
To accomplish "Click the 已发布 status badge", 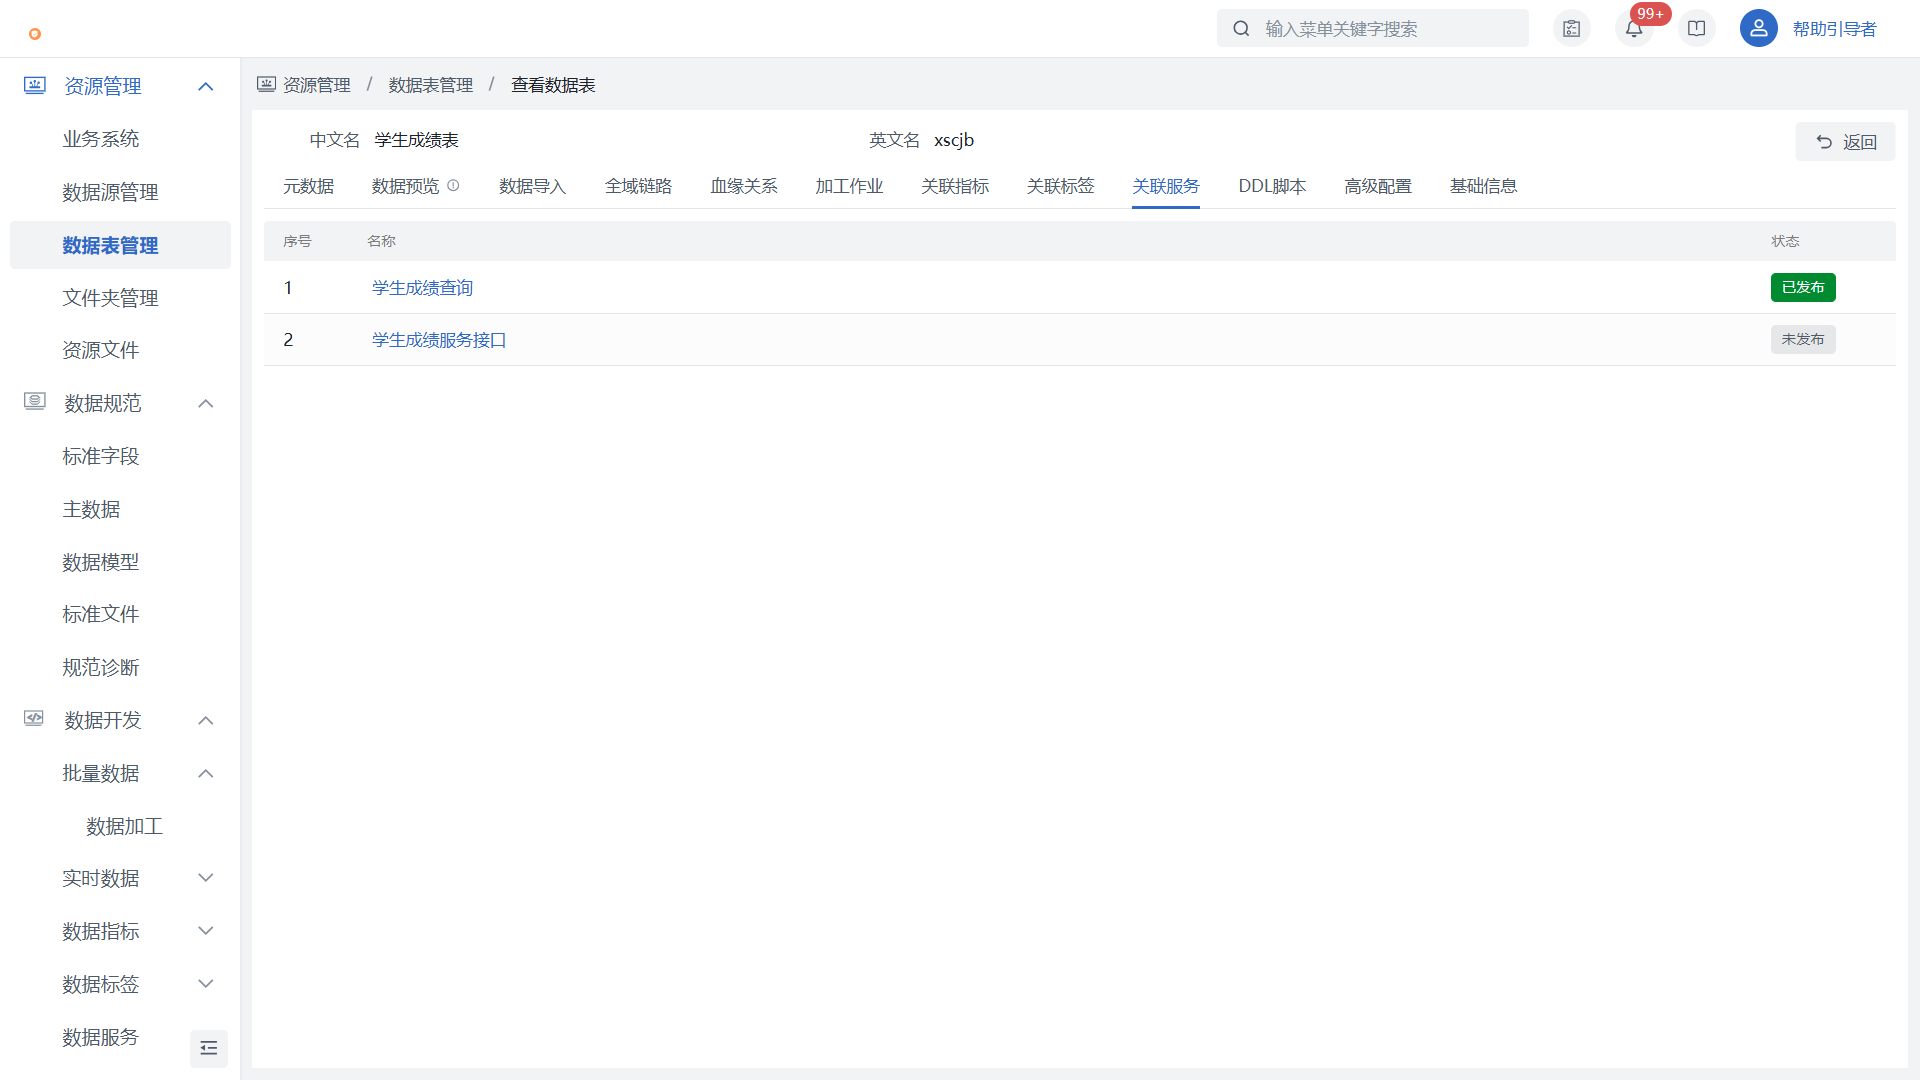I will pyautogui.click(x=1803, y=287).
